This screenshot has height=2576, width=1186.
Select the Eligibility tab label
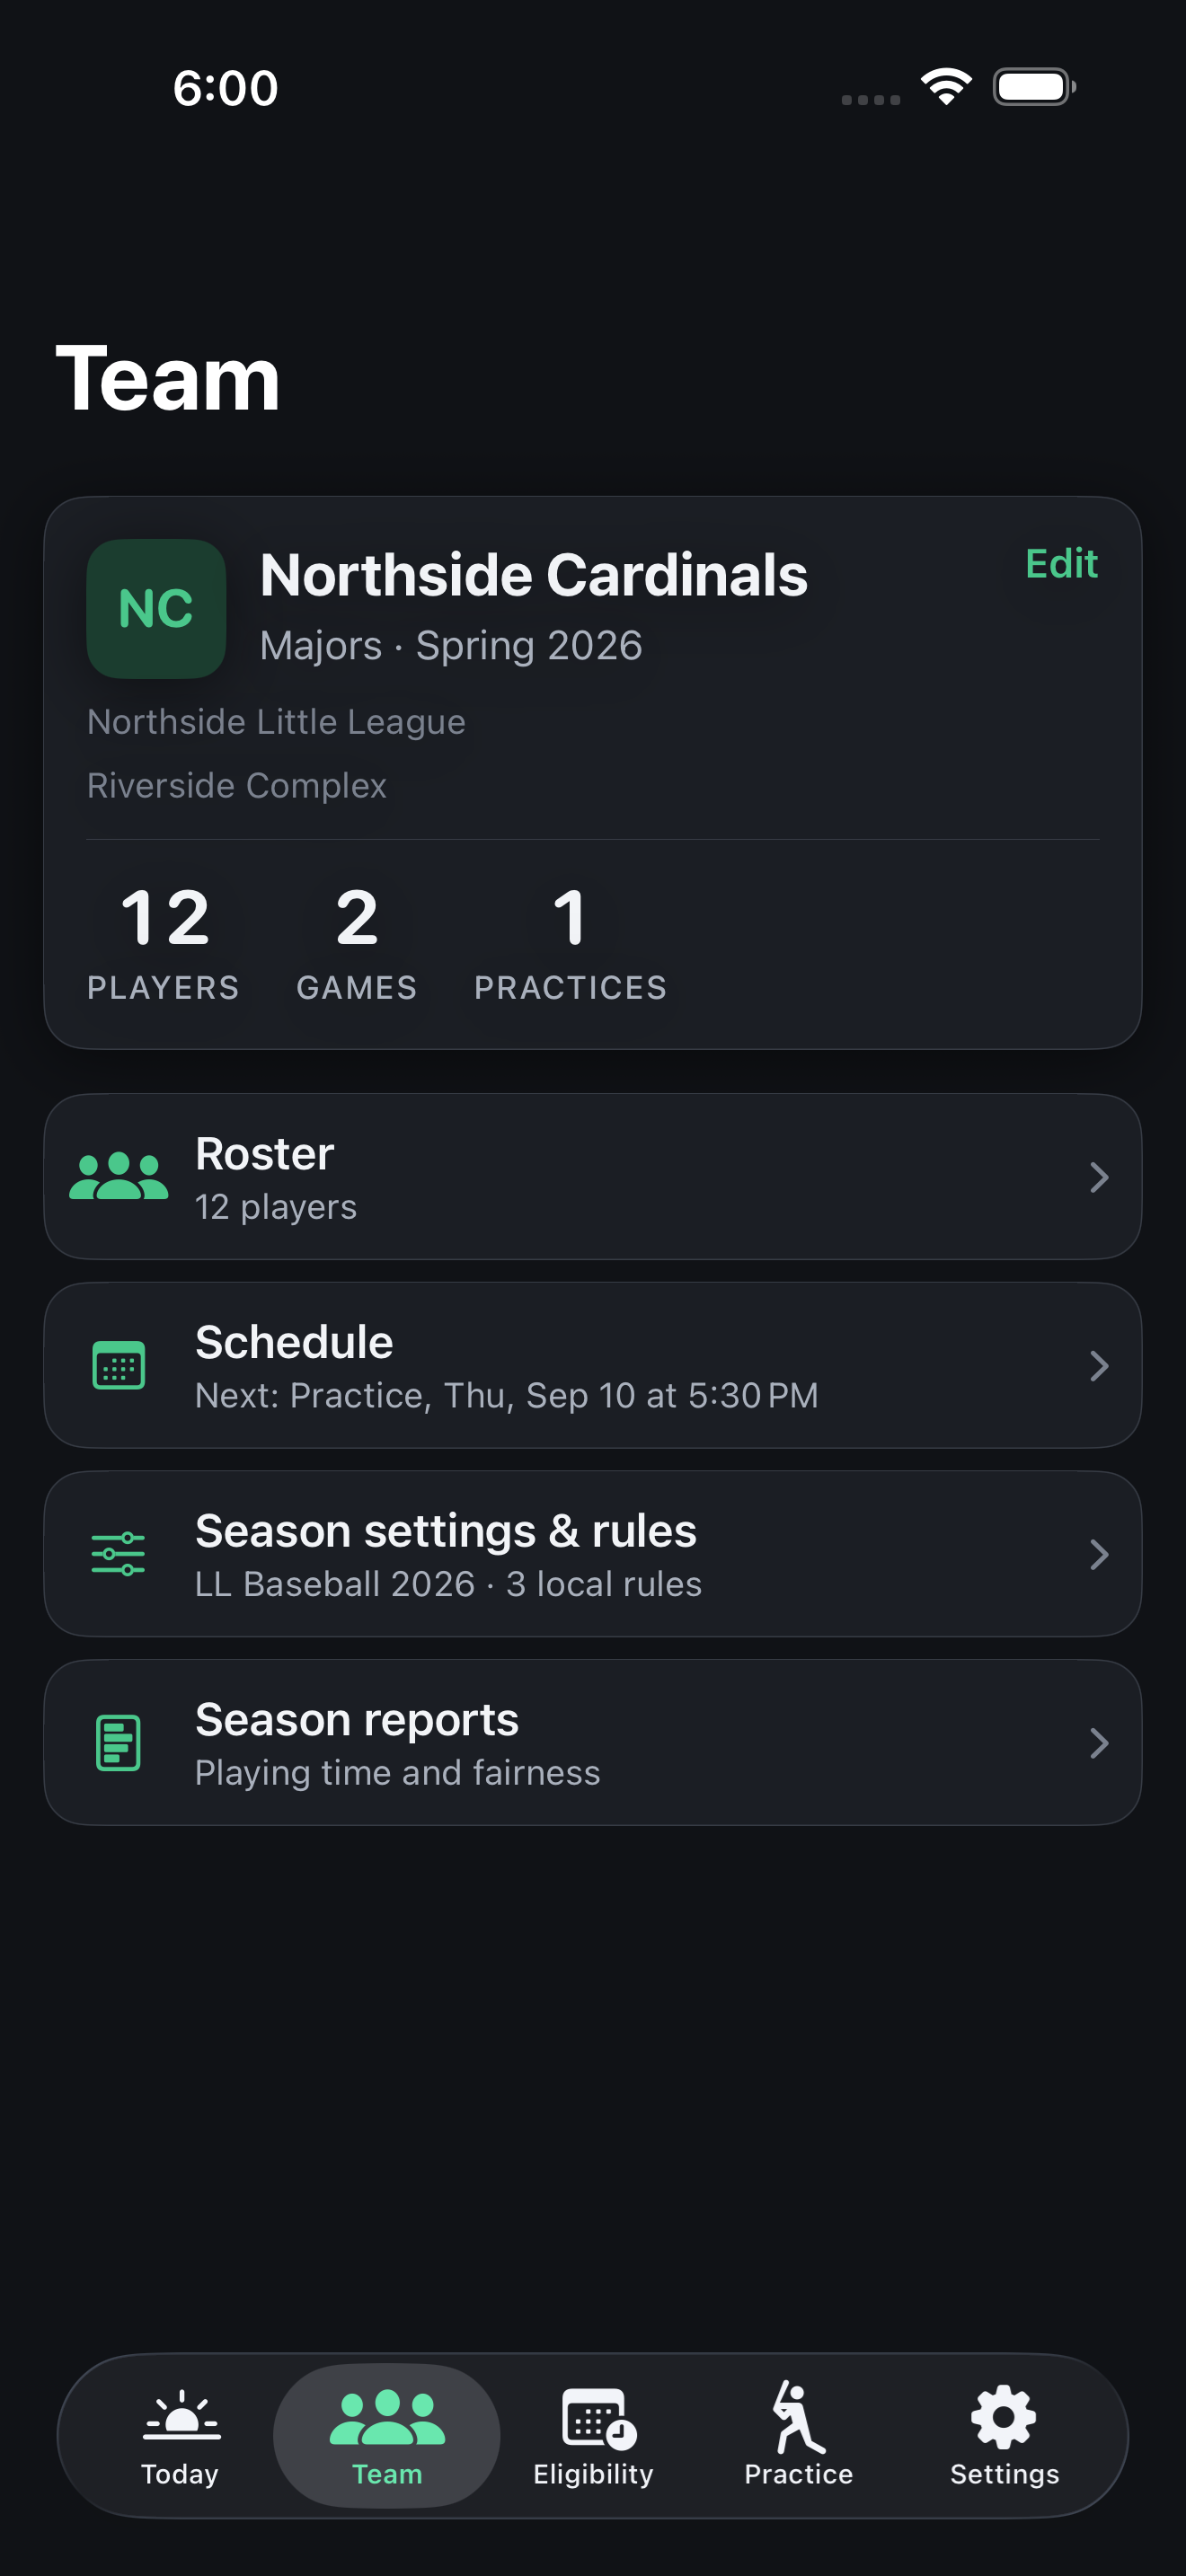pos(593,2474)
